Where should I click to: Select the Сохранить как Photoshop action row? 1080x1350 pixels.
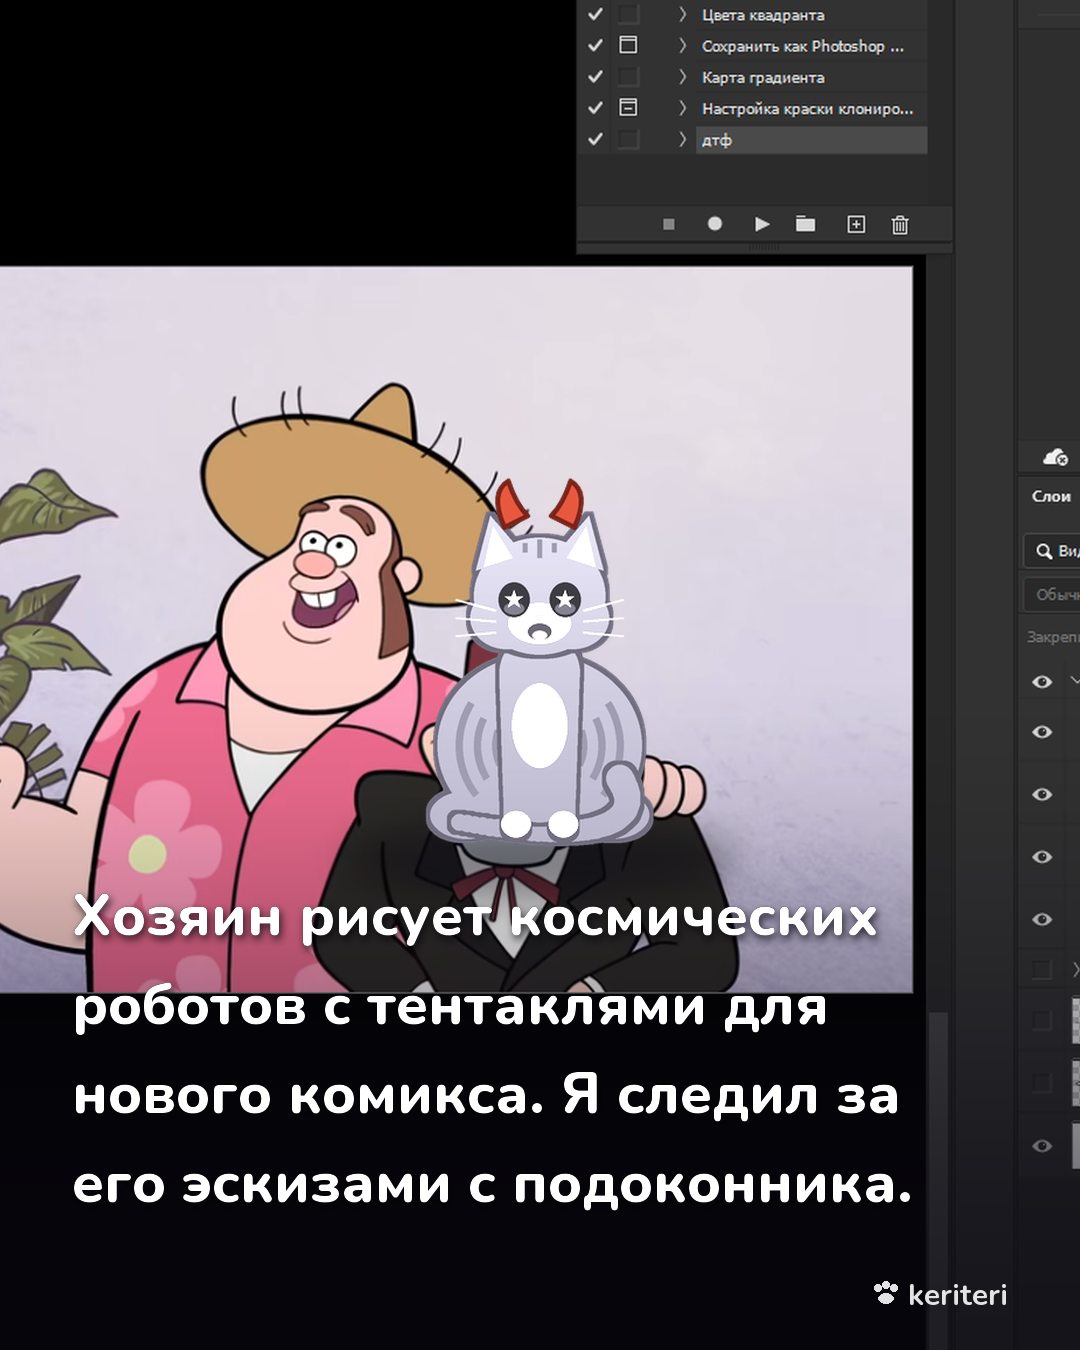pyautogui.click(x=811, y=46)
